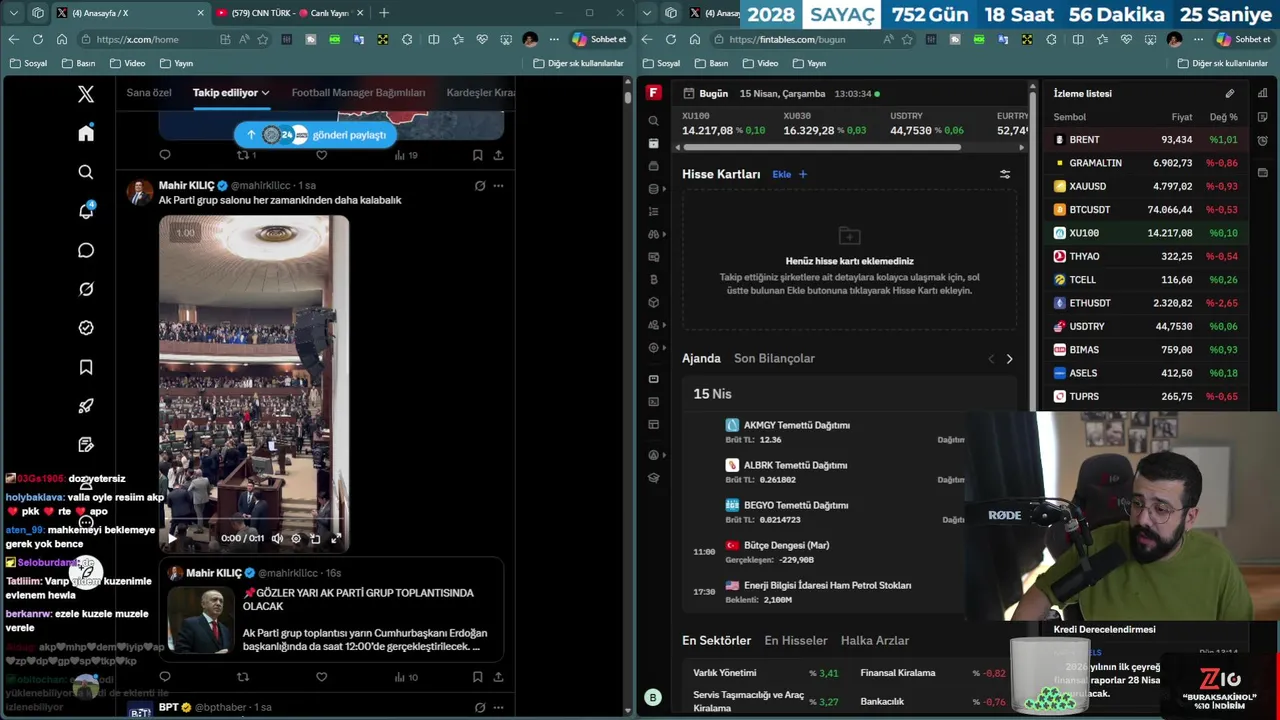Toggle picture-in-picture on tweet video

[315, 538]
